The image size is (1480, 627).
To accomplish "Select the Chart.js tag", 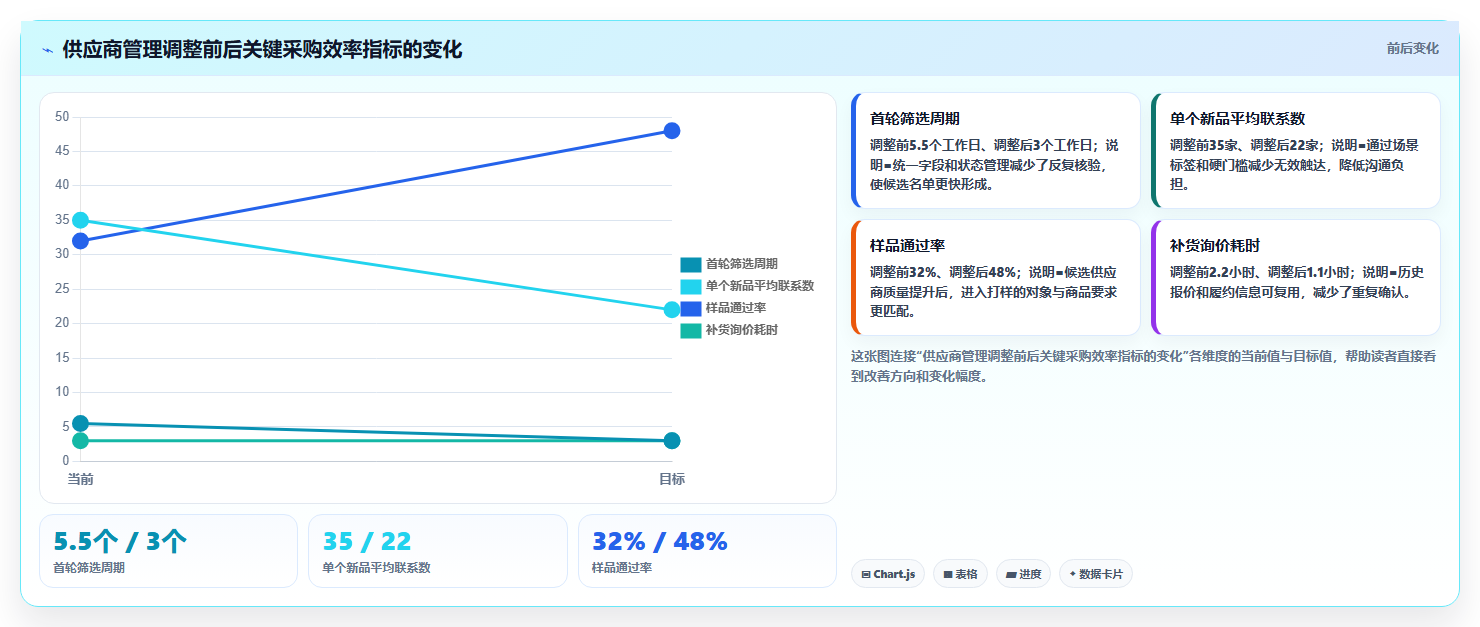I will [x=888, y=574].
